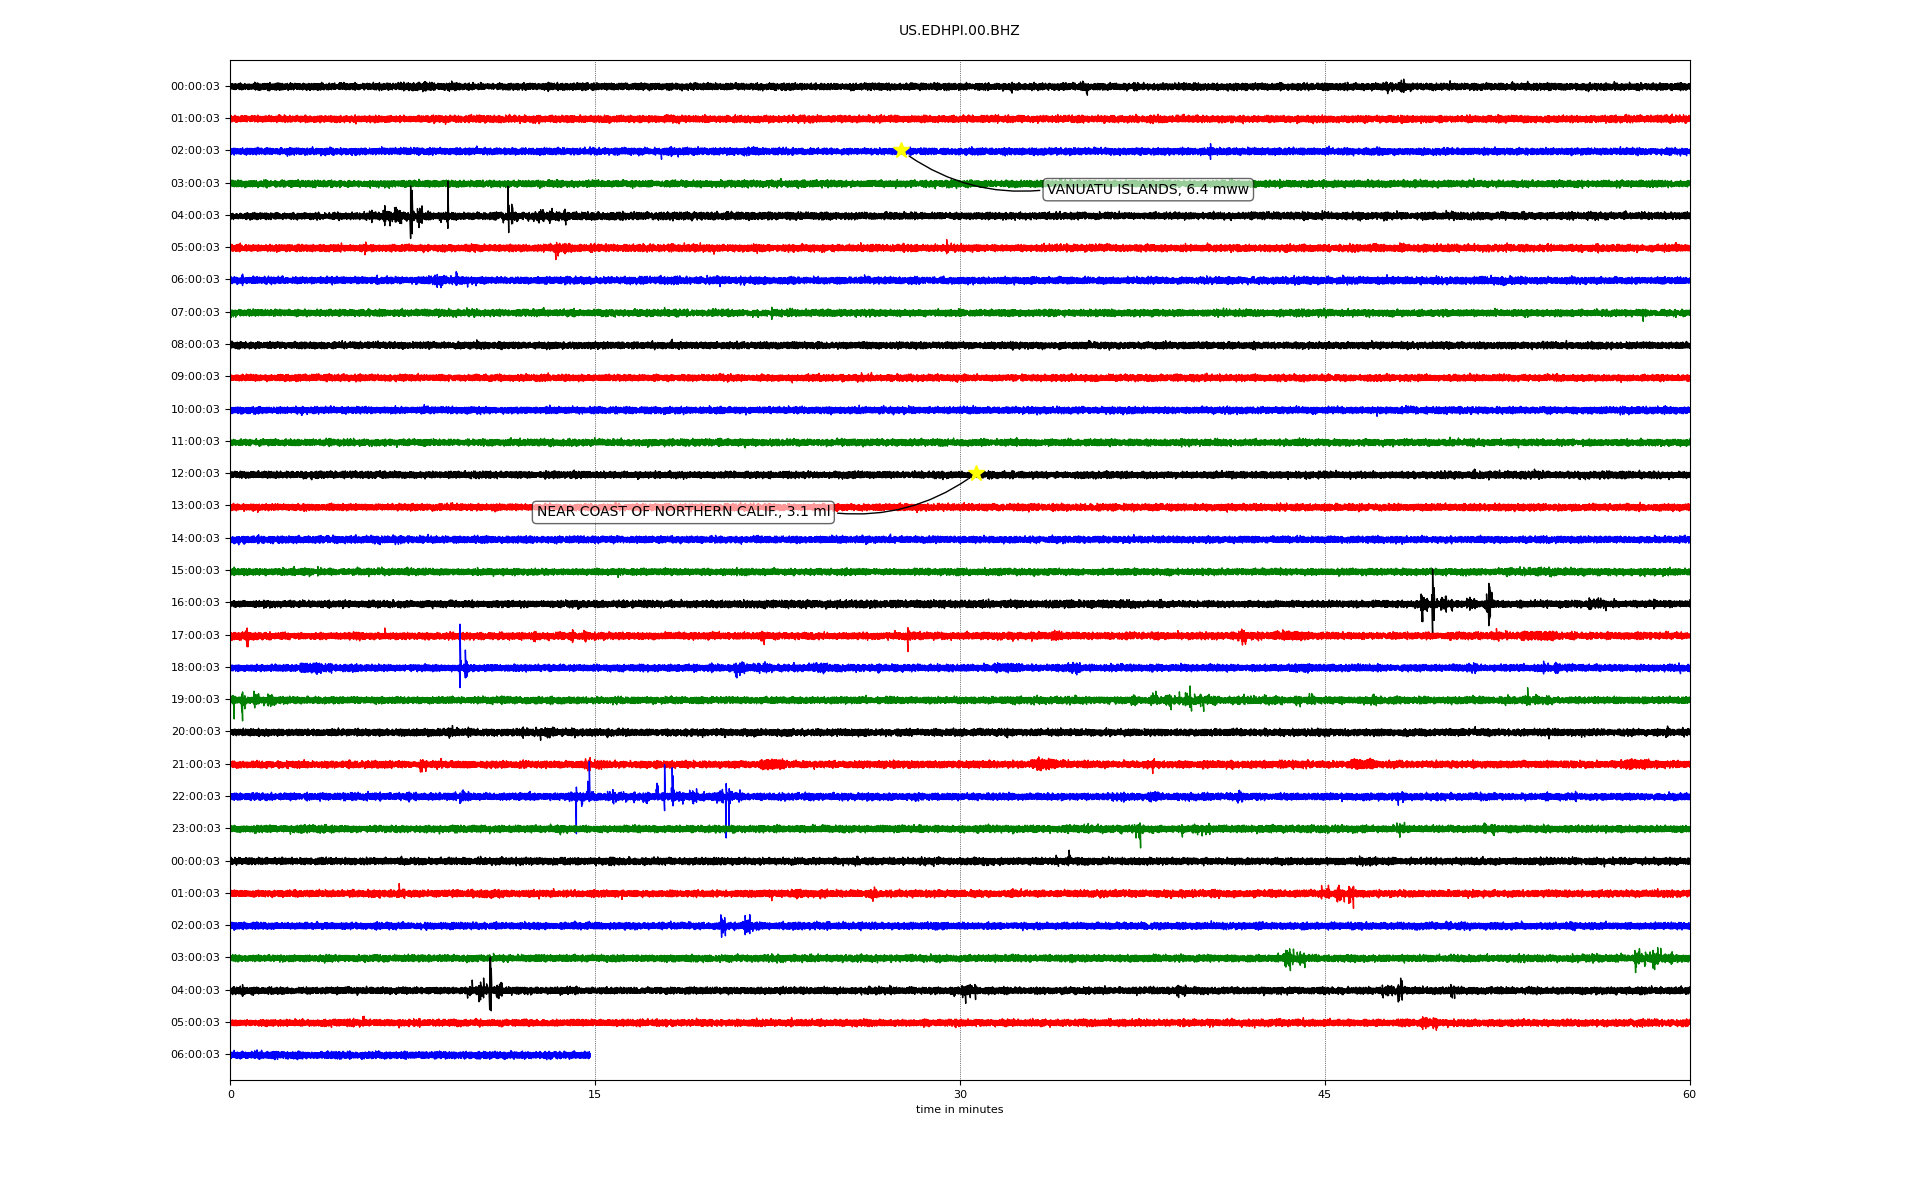Click the 12:00:03 time axis label
Viewport: 1920px width, 1200px height.
pyautogui.click(x=195, y=473)
